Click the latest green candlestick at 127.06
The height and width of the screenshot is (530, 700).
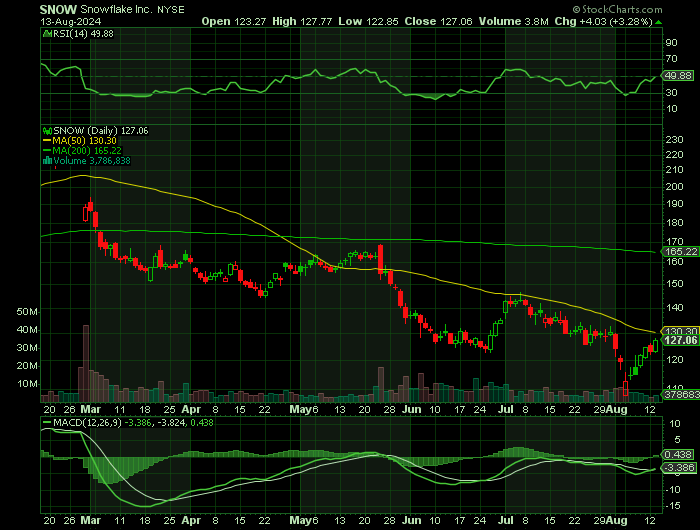coord(655,346)
